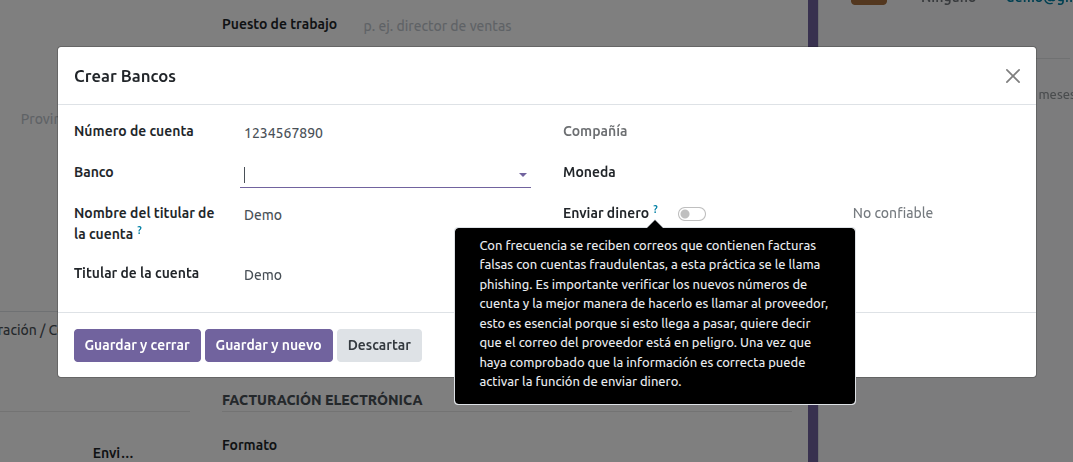Click help icon next to Nombre del titular
1073x462 pixels.
point(139,231)
